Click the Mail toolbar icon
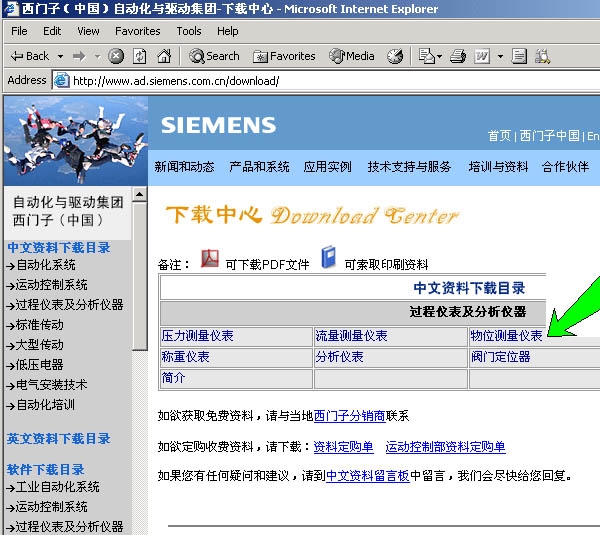Viewport: 600px width, 535px height. tap(427, 56)
